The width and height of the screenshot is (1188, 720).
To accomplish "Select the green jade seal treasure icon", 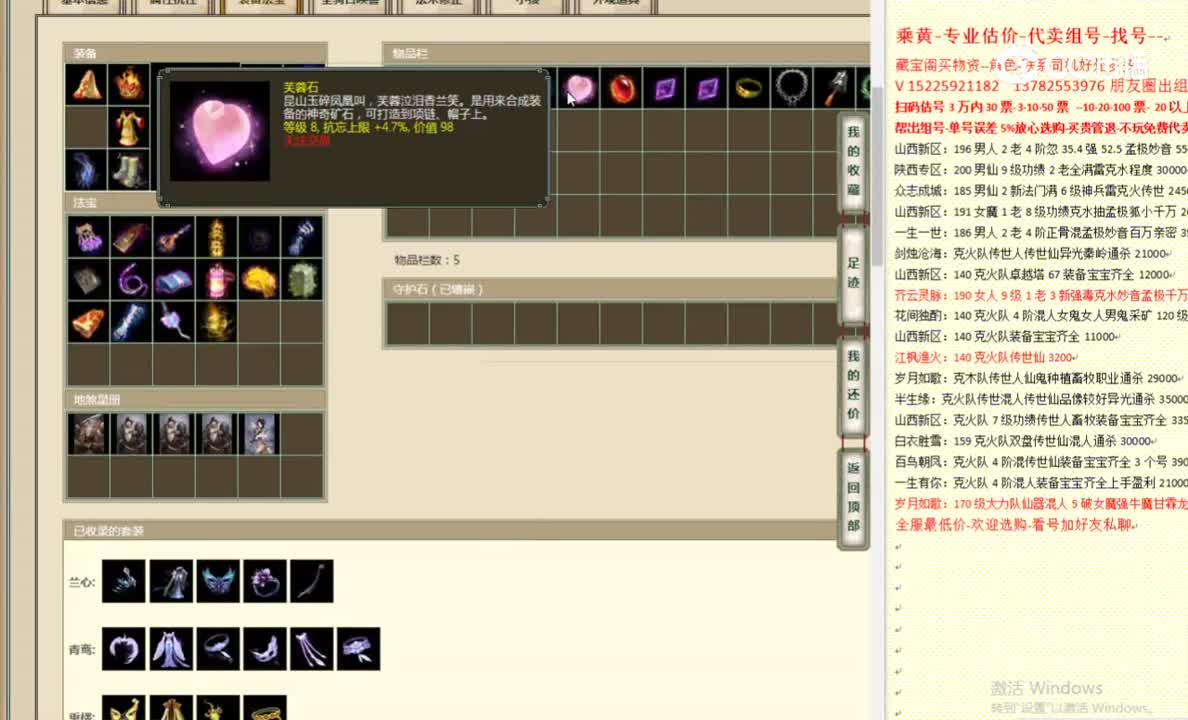I will click(302, 280).
